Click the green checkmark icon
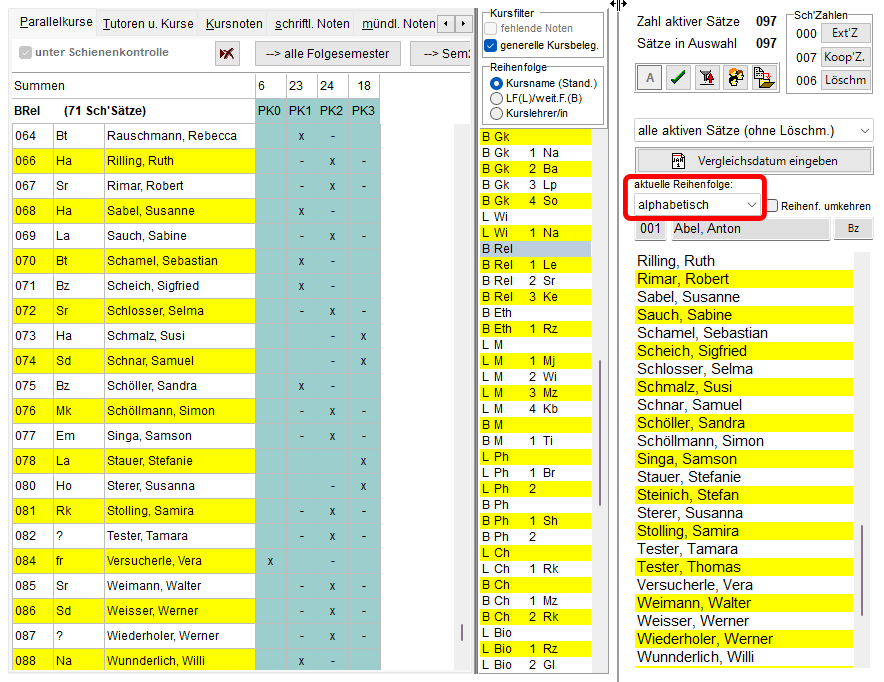 [x=678, y=79]
